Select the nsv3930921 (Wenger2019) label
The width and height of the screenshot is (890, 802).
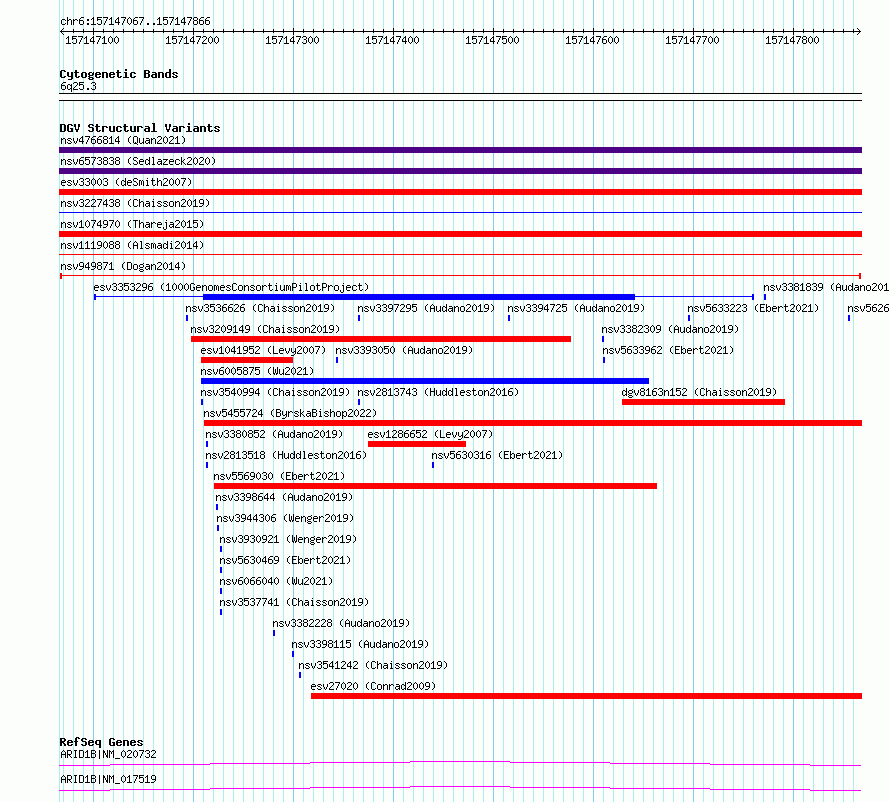pos(288,539)
